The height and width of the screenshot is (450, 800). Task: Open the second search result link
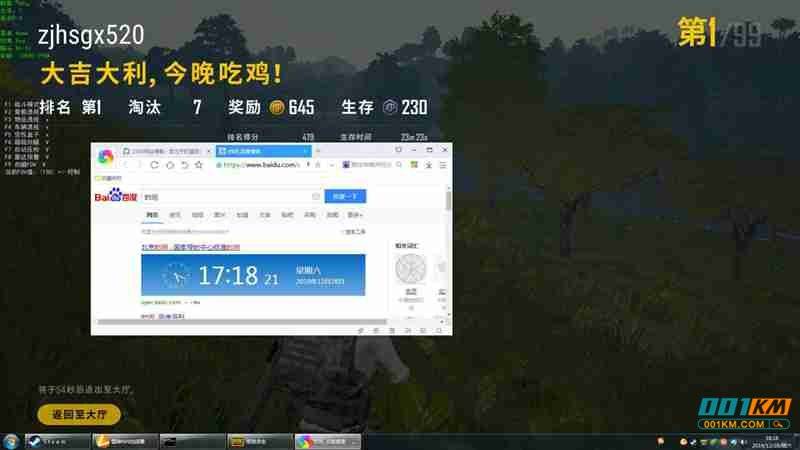click(x=163, y=316)
